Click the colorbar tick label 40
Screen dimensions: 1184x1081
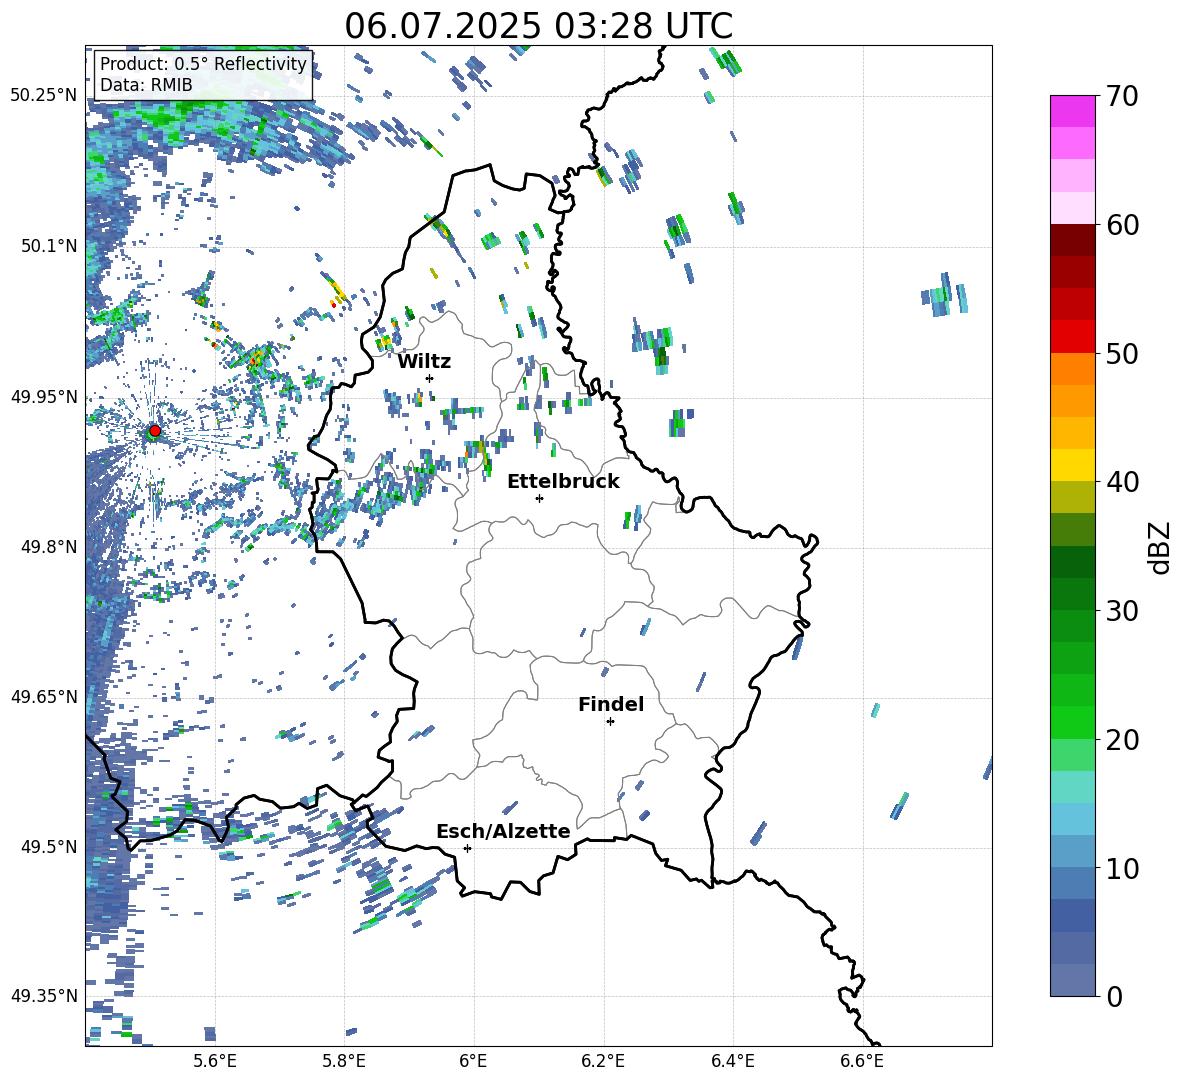(1122, 482)
